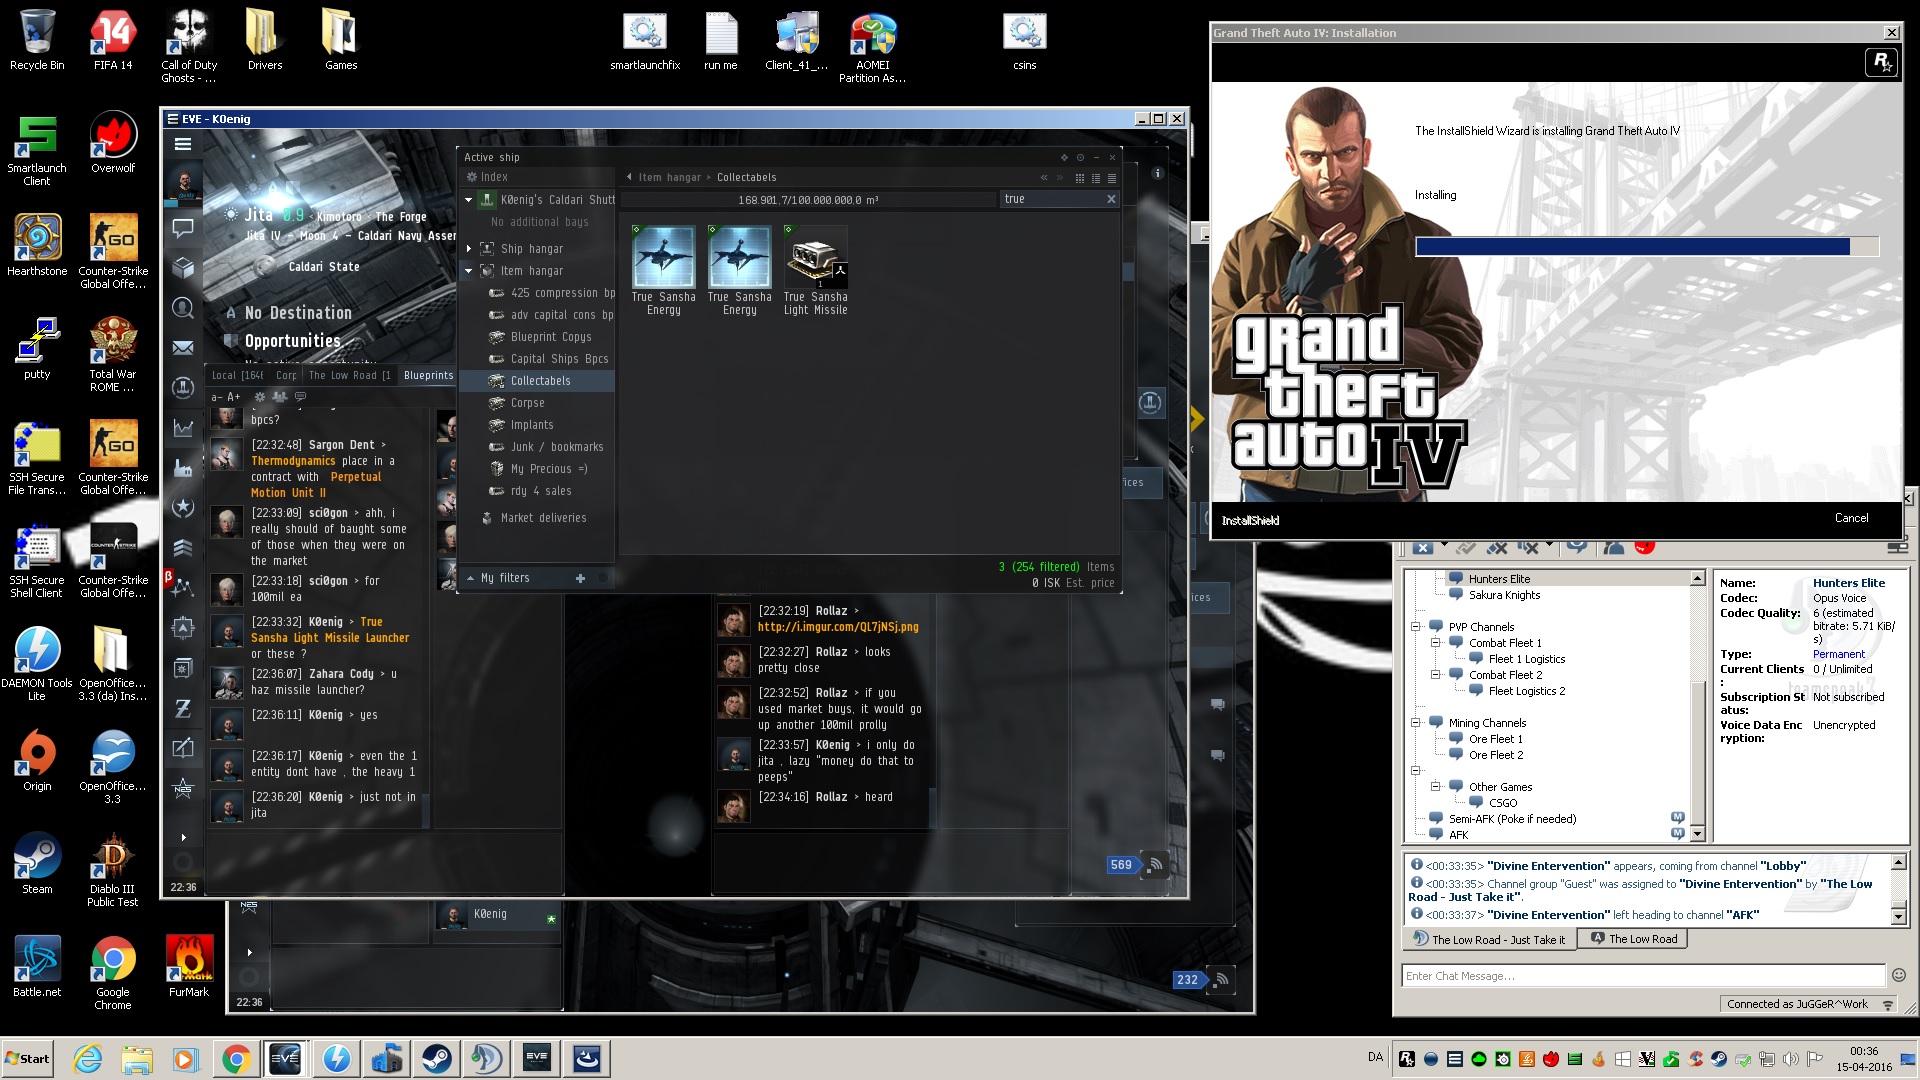Collapse the PVP Channels tree node
The image size is (1920, 1080).
click(x=1416, y=627)
